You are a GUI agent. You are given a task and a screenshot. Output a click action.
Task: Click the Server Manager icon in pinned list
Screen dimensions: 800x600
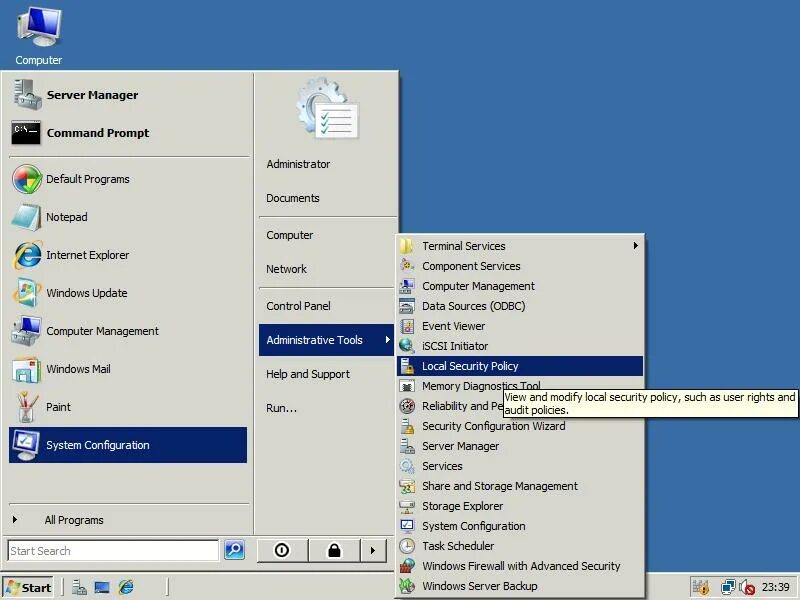27,95
